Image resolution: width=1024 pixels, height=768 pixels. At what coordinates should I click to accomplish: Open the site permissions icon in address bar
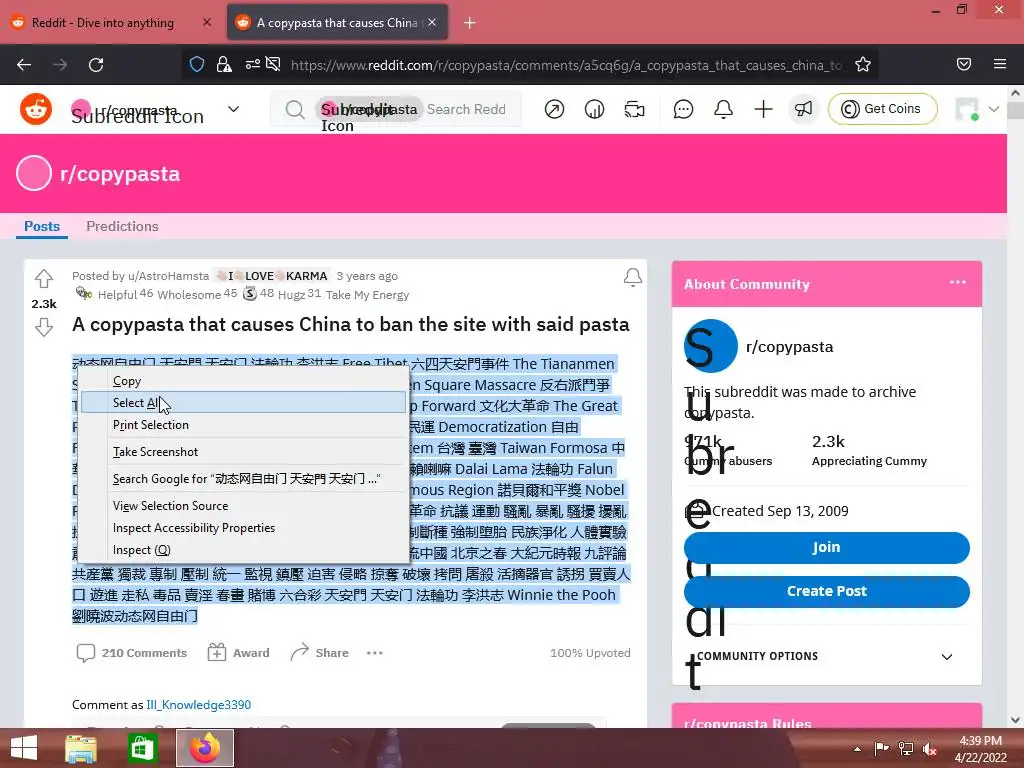[x=253, y=65]
